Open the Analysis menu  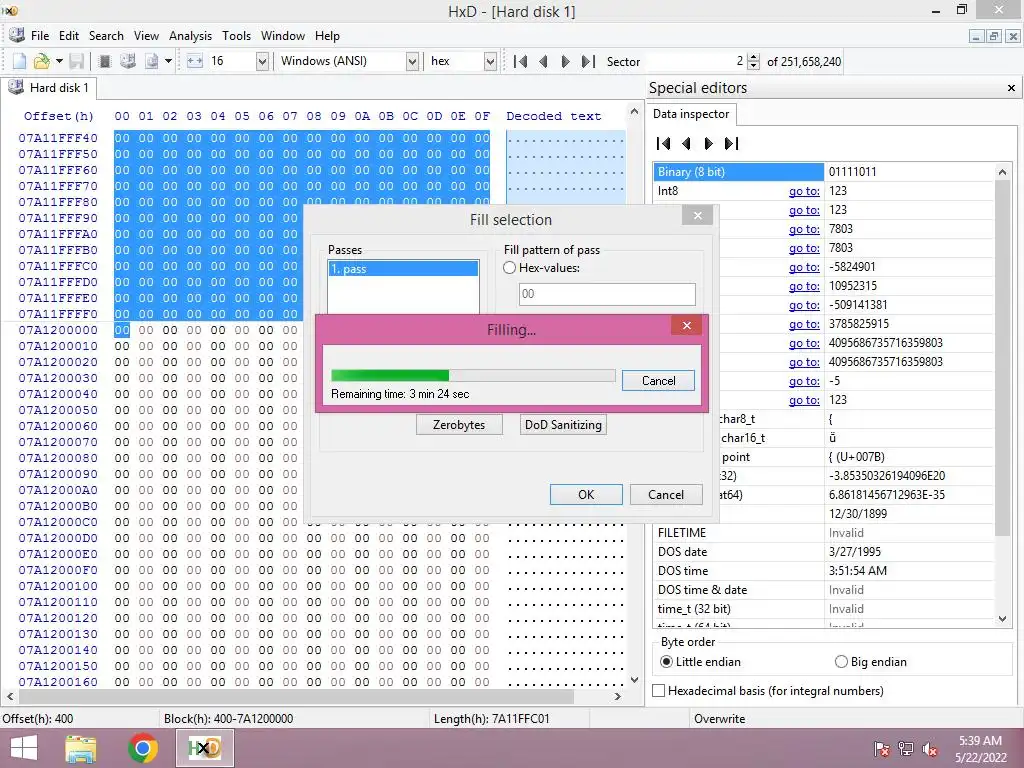pos(190,36)
